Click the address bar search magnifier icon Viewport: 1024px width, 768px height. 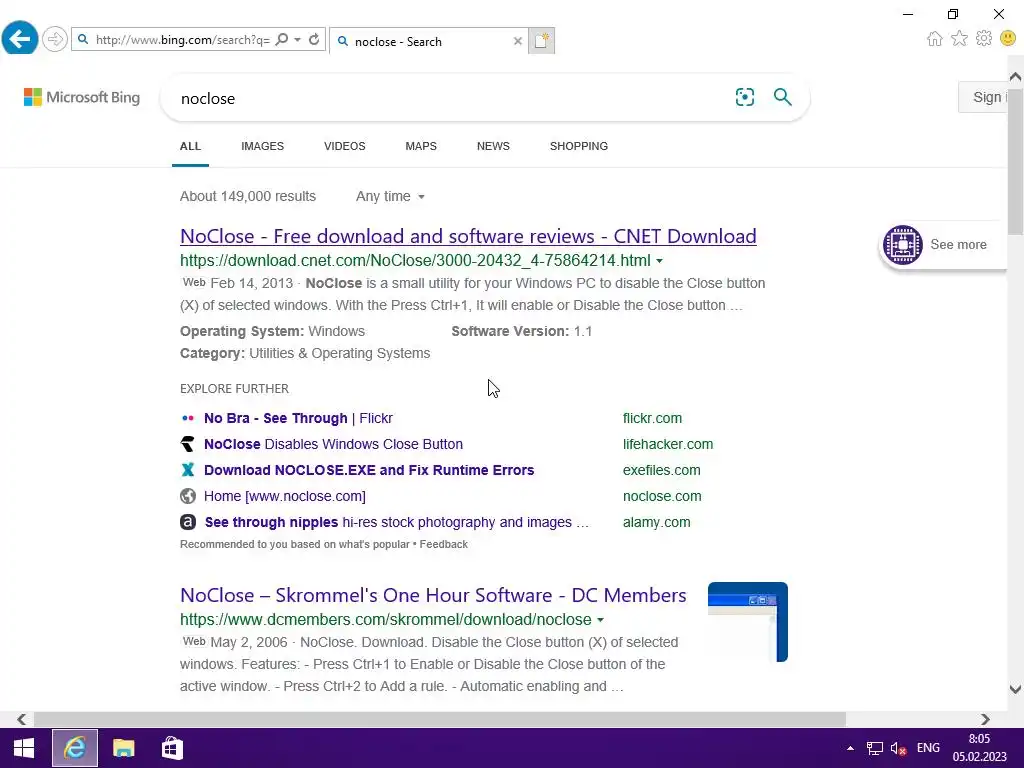click(281, 40)
